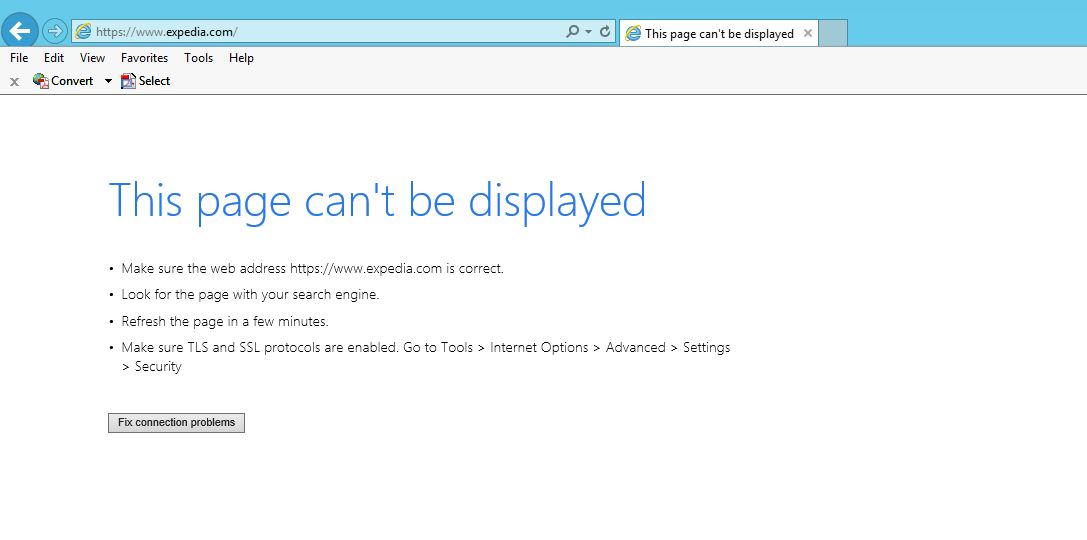
Task: Expand the Convert dropdown arrow
Action: point(108,81)
